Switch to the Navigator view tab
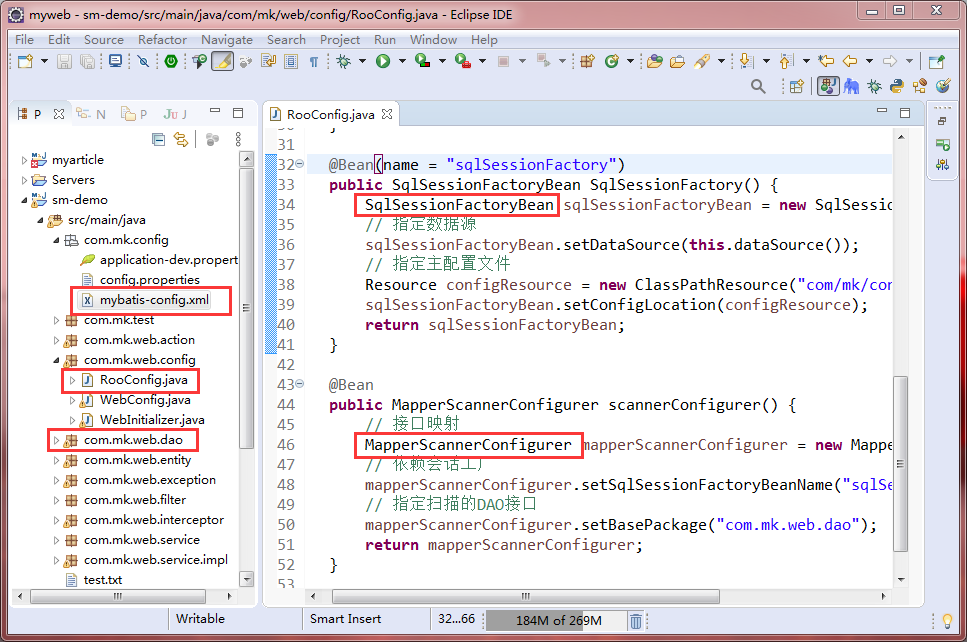Screen dimensions: 967x642 coord(91,114)
